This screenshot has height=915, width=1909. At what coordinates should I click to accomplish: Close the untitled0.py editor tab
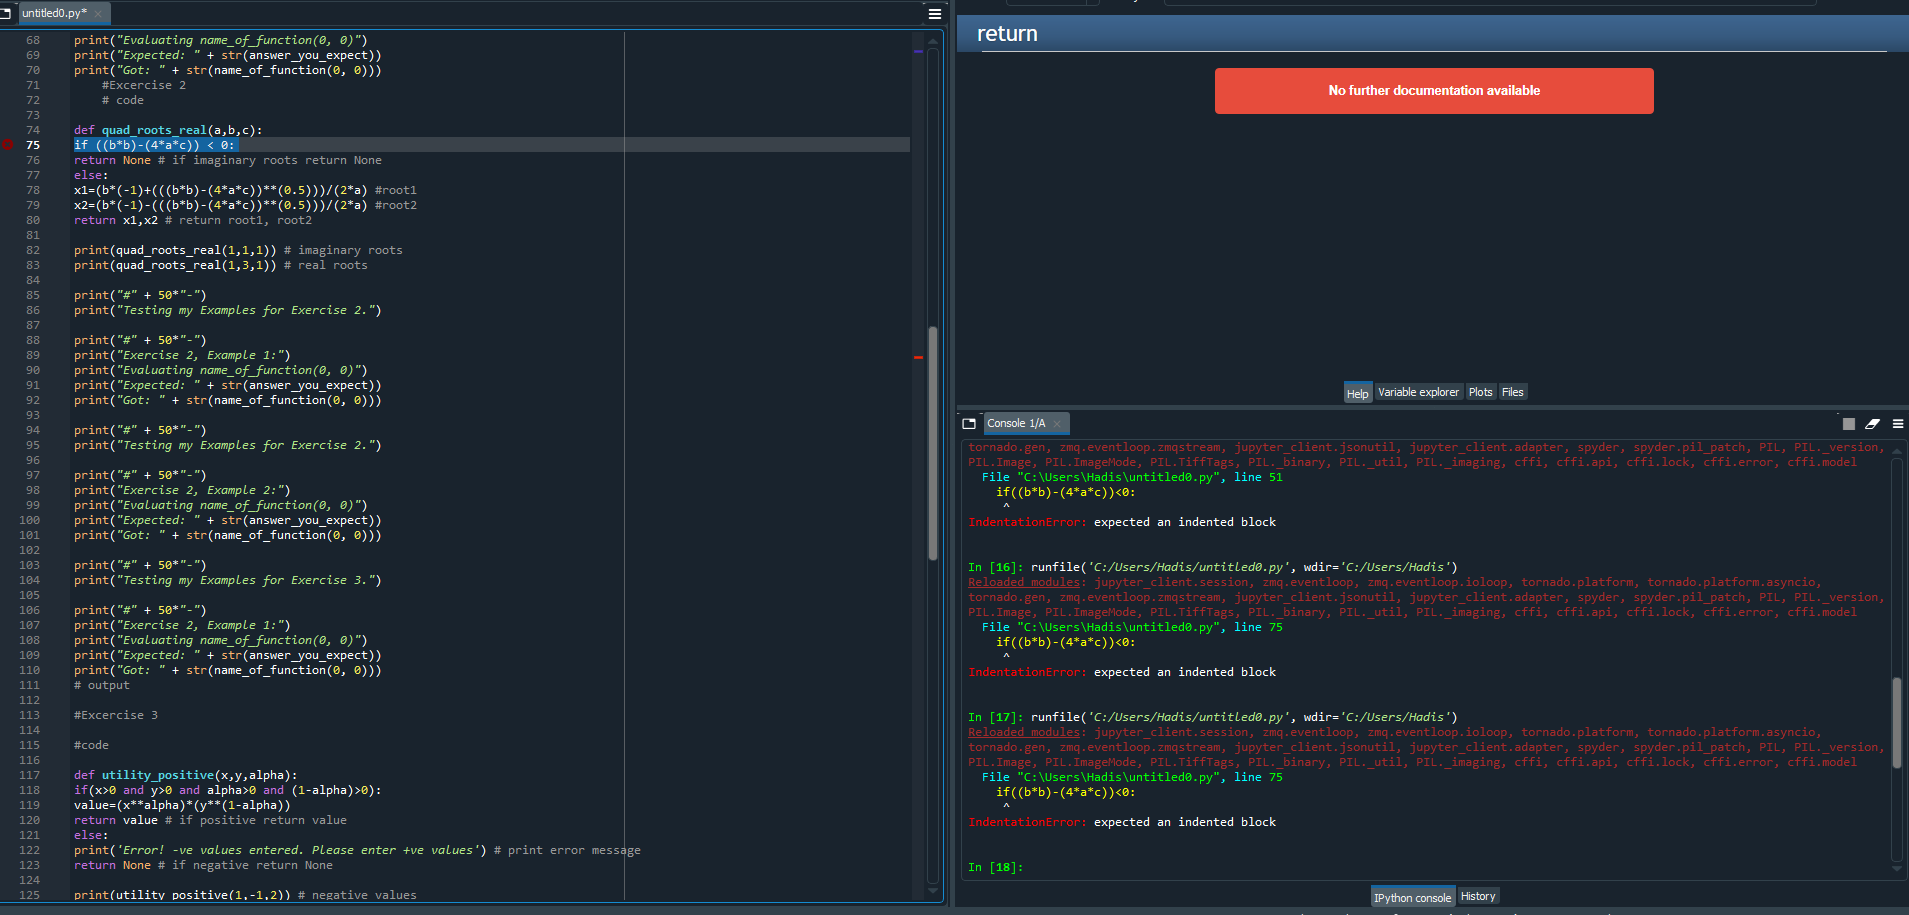[98, 14]
